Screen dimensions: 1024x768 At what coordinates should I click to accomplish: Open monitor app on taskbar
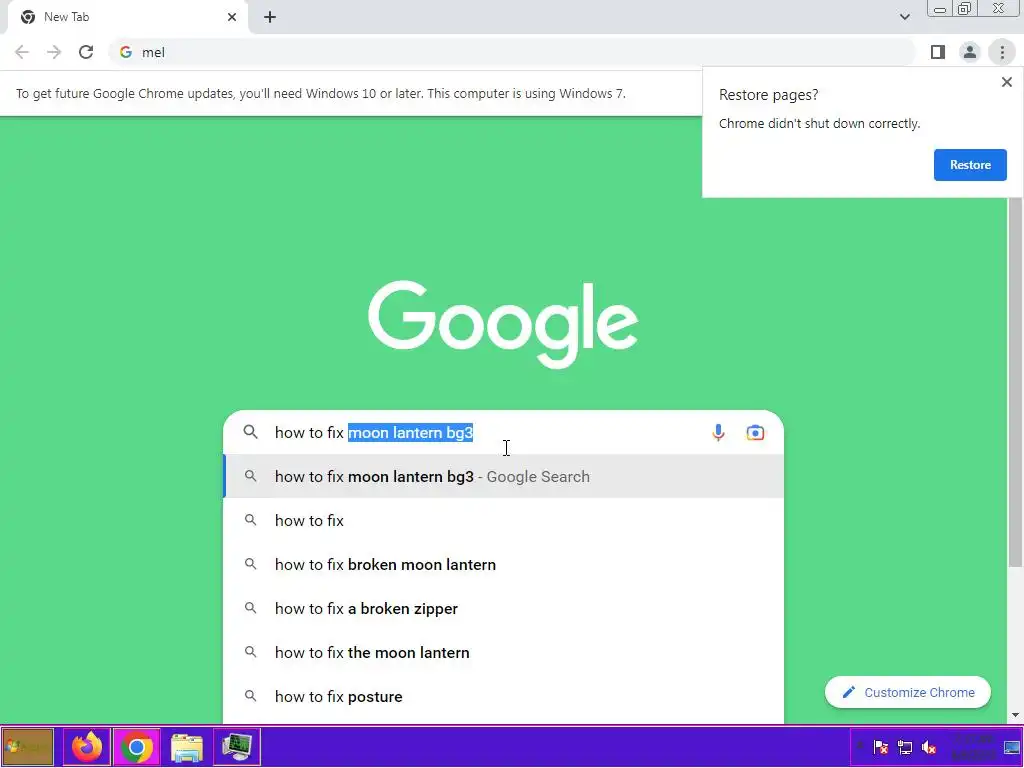point(236,746)
